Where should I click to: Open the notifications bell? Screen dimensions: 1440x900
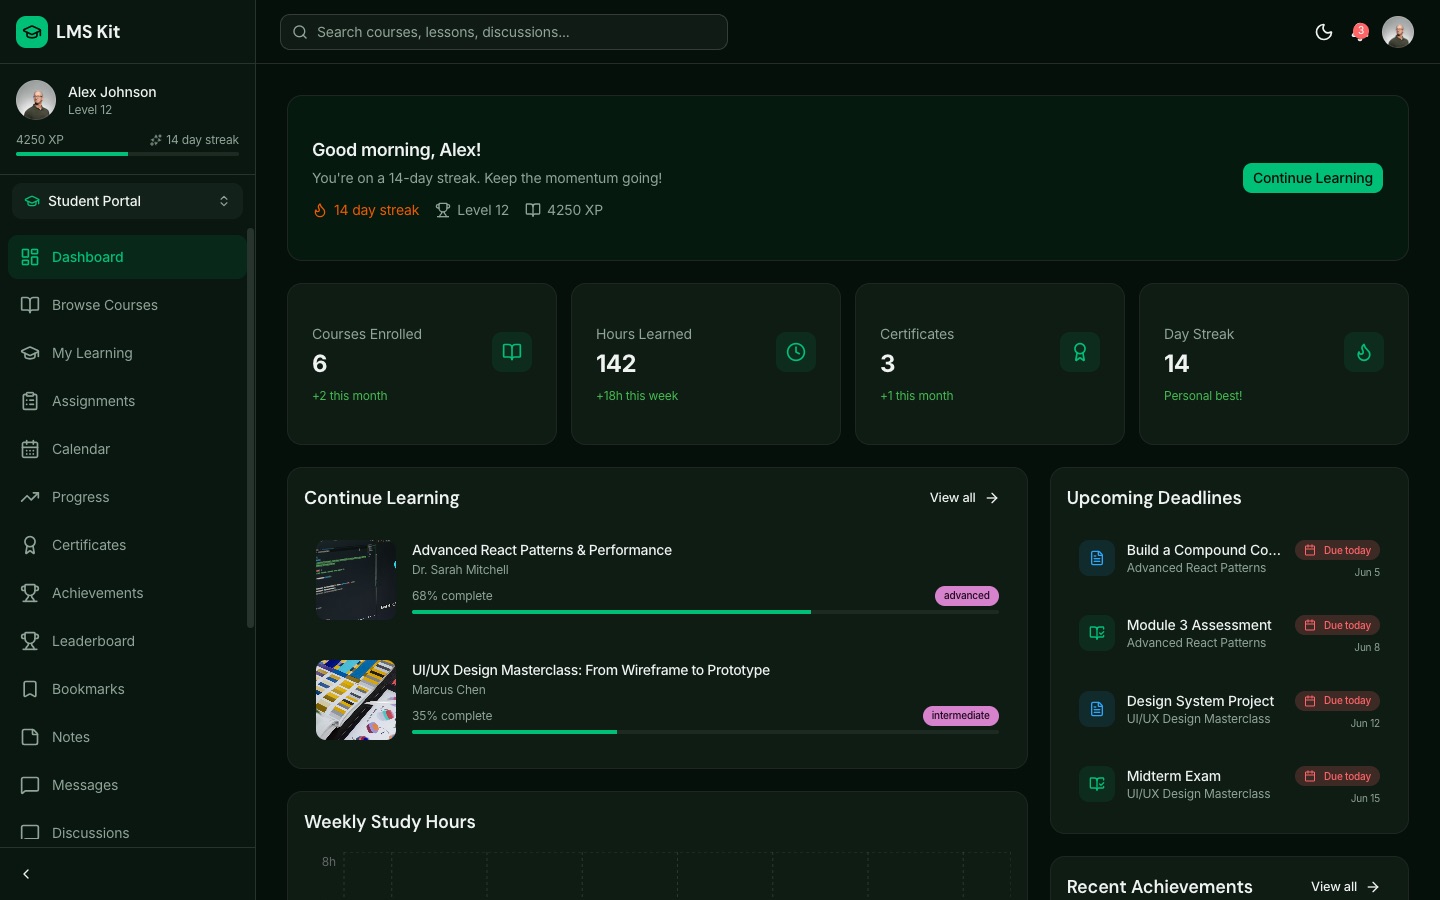pyautogui.click(x=1360, y=32)
